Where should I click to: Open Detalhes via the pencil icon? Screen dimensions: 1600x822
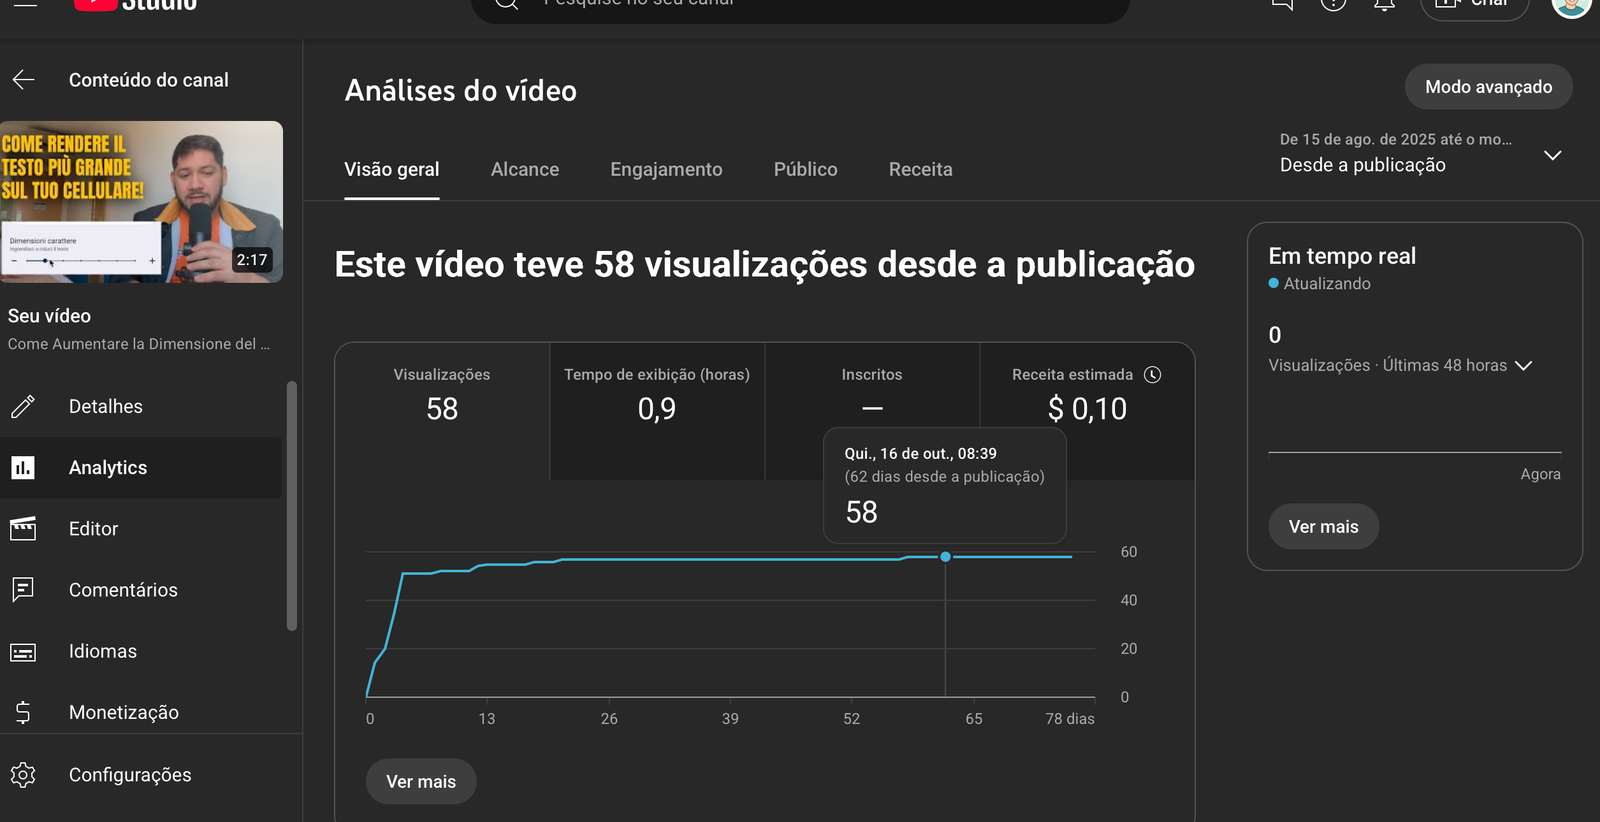[23, 407]
